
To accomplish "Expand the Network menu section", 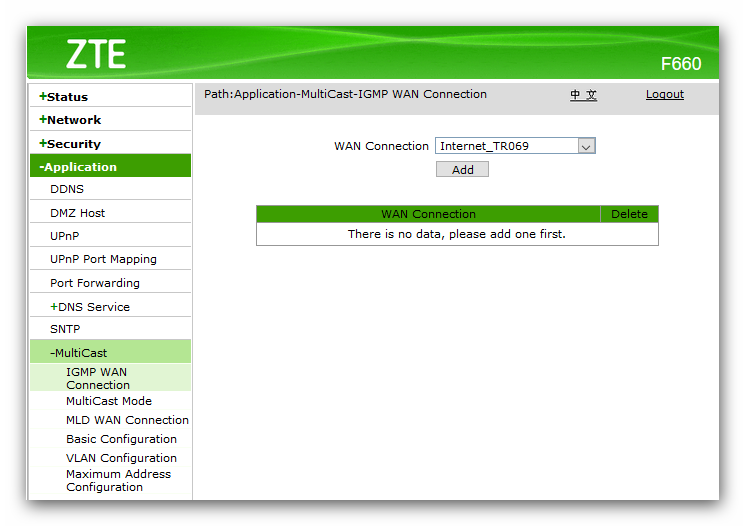I will coord(70,120).
